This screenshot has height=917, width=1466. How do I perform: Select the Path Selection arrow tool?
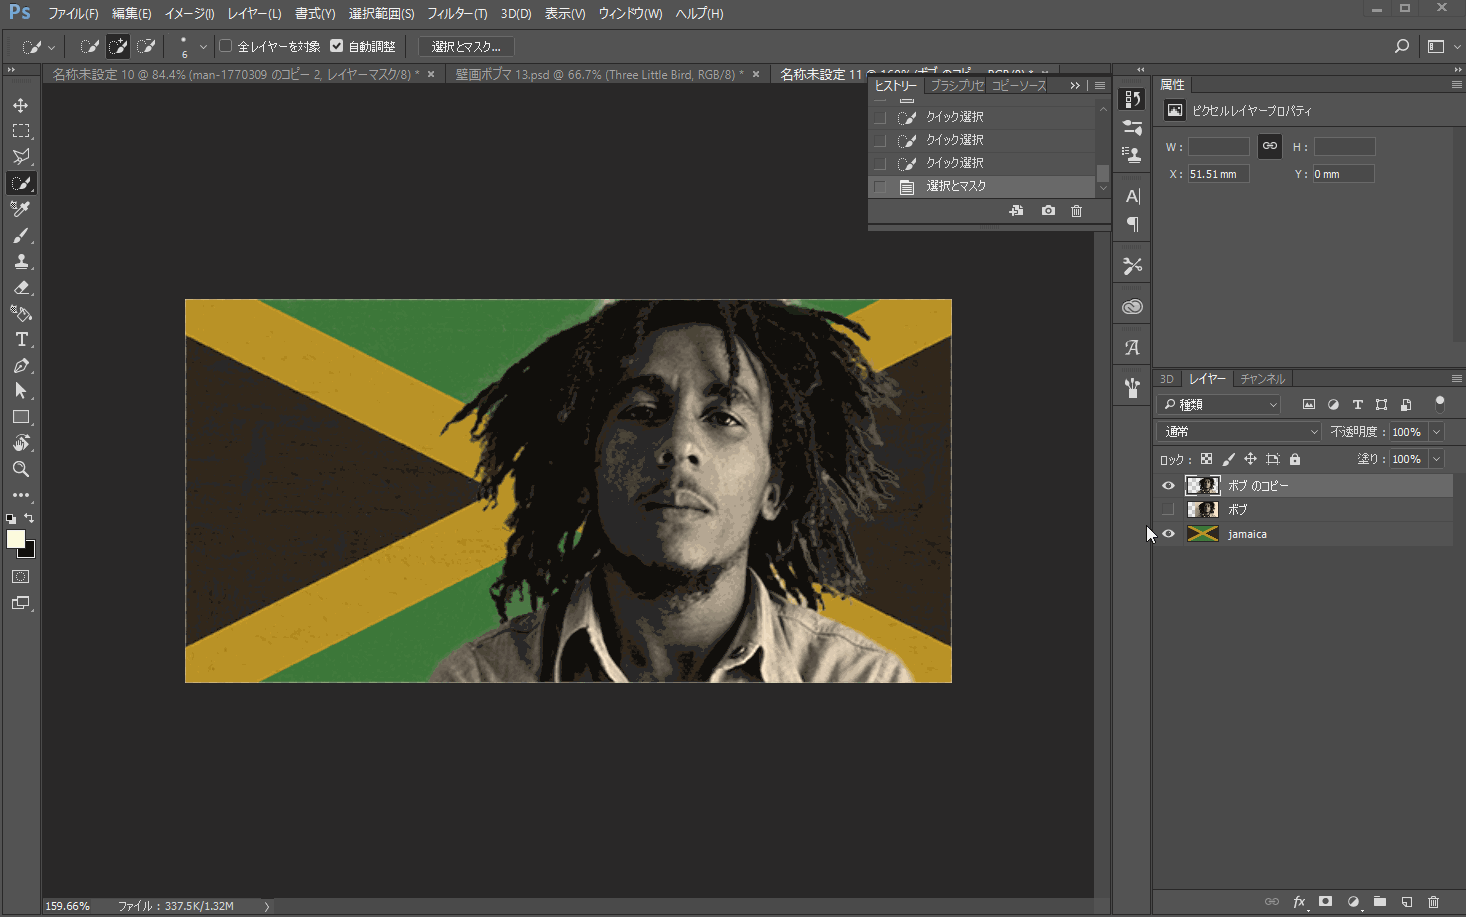click(x=21, y=391)
